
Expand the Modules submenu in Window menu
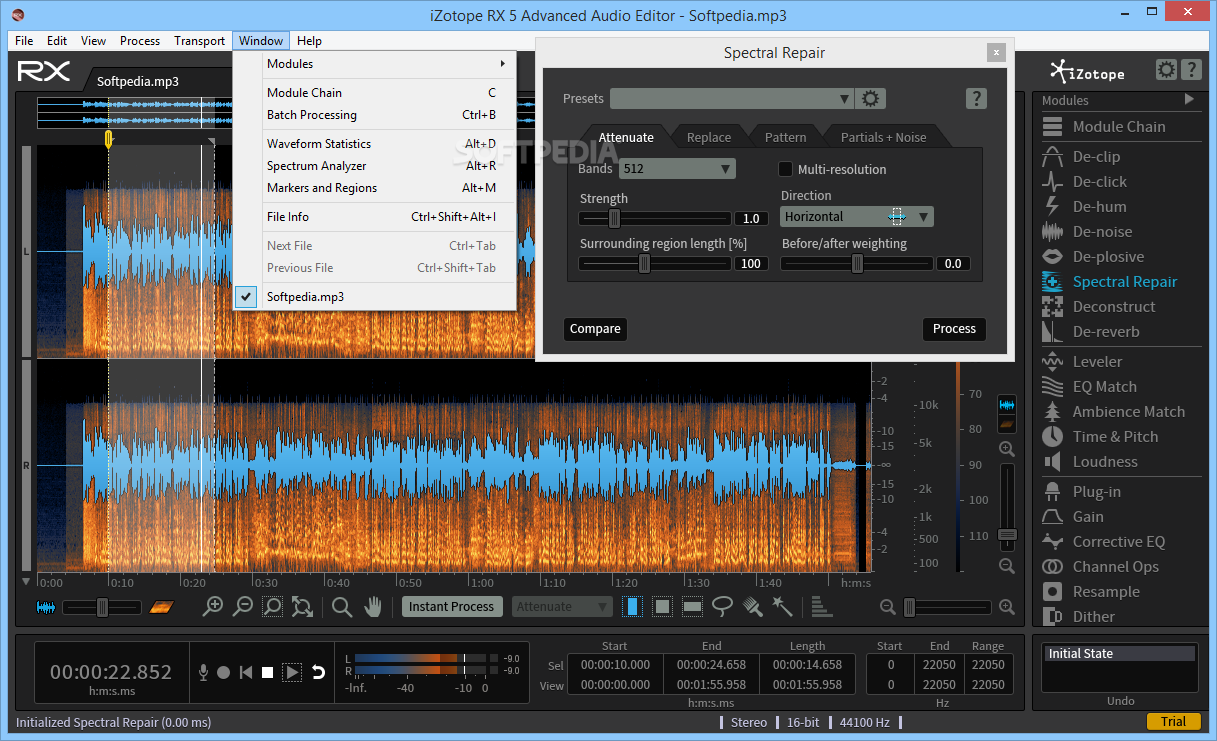(x=375, y=64)
